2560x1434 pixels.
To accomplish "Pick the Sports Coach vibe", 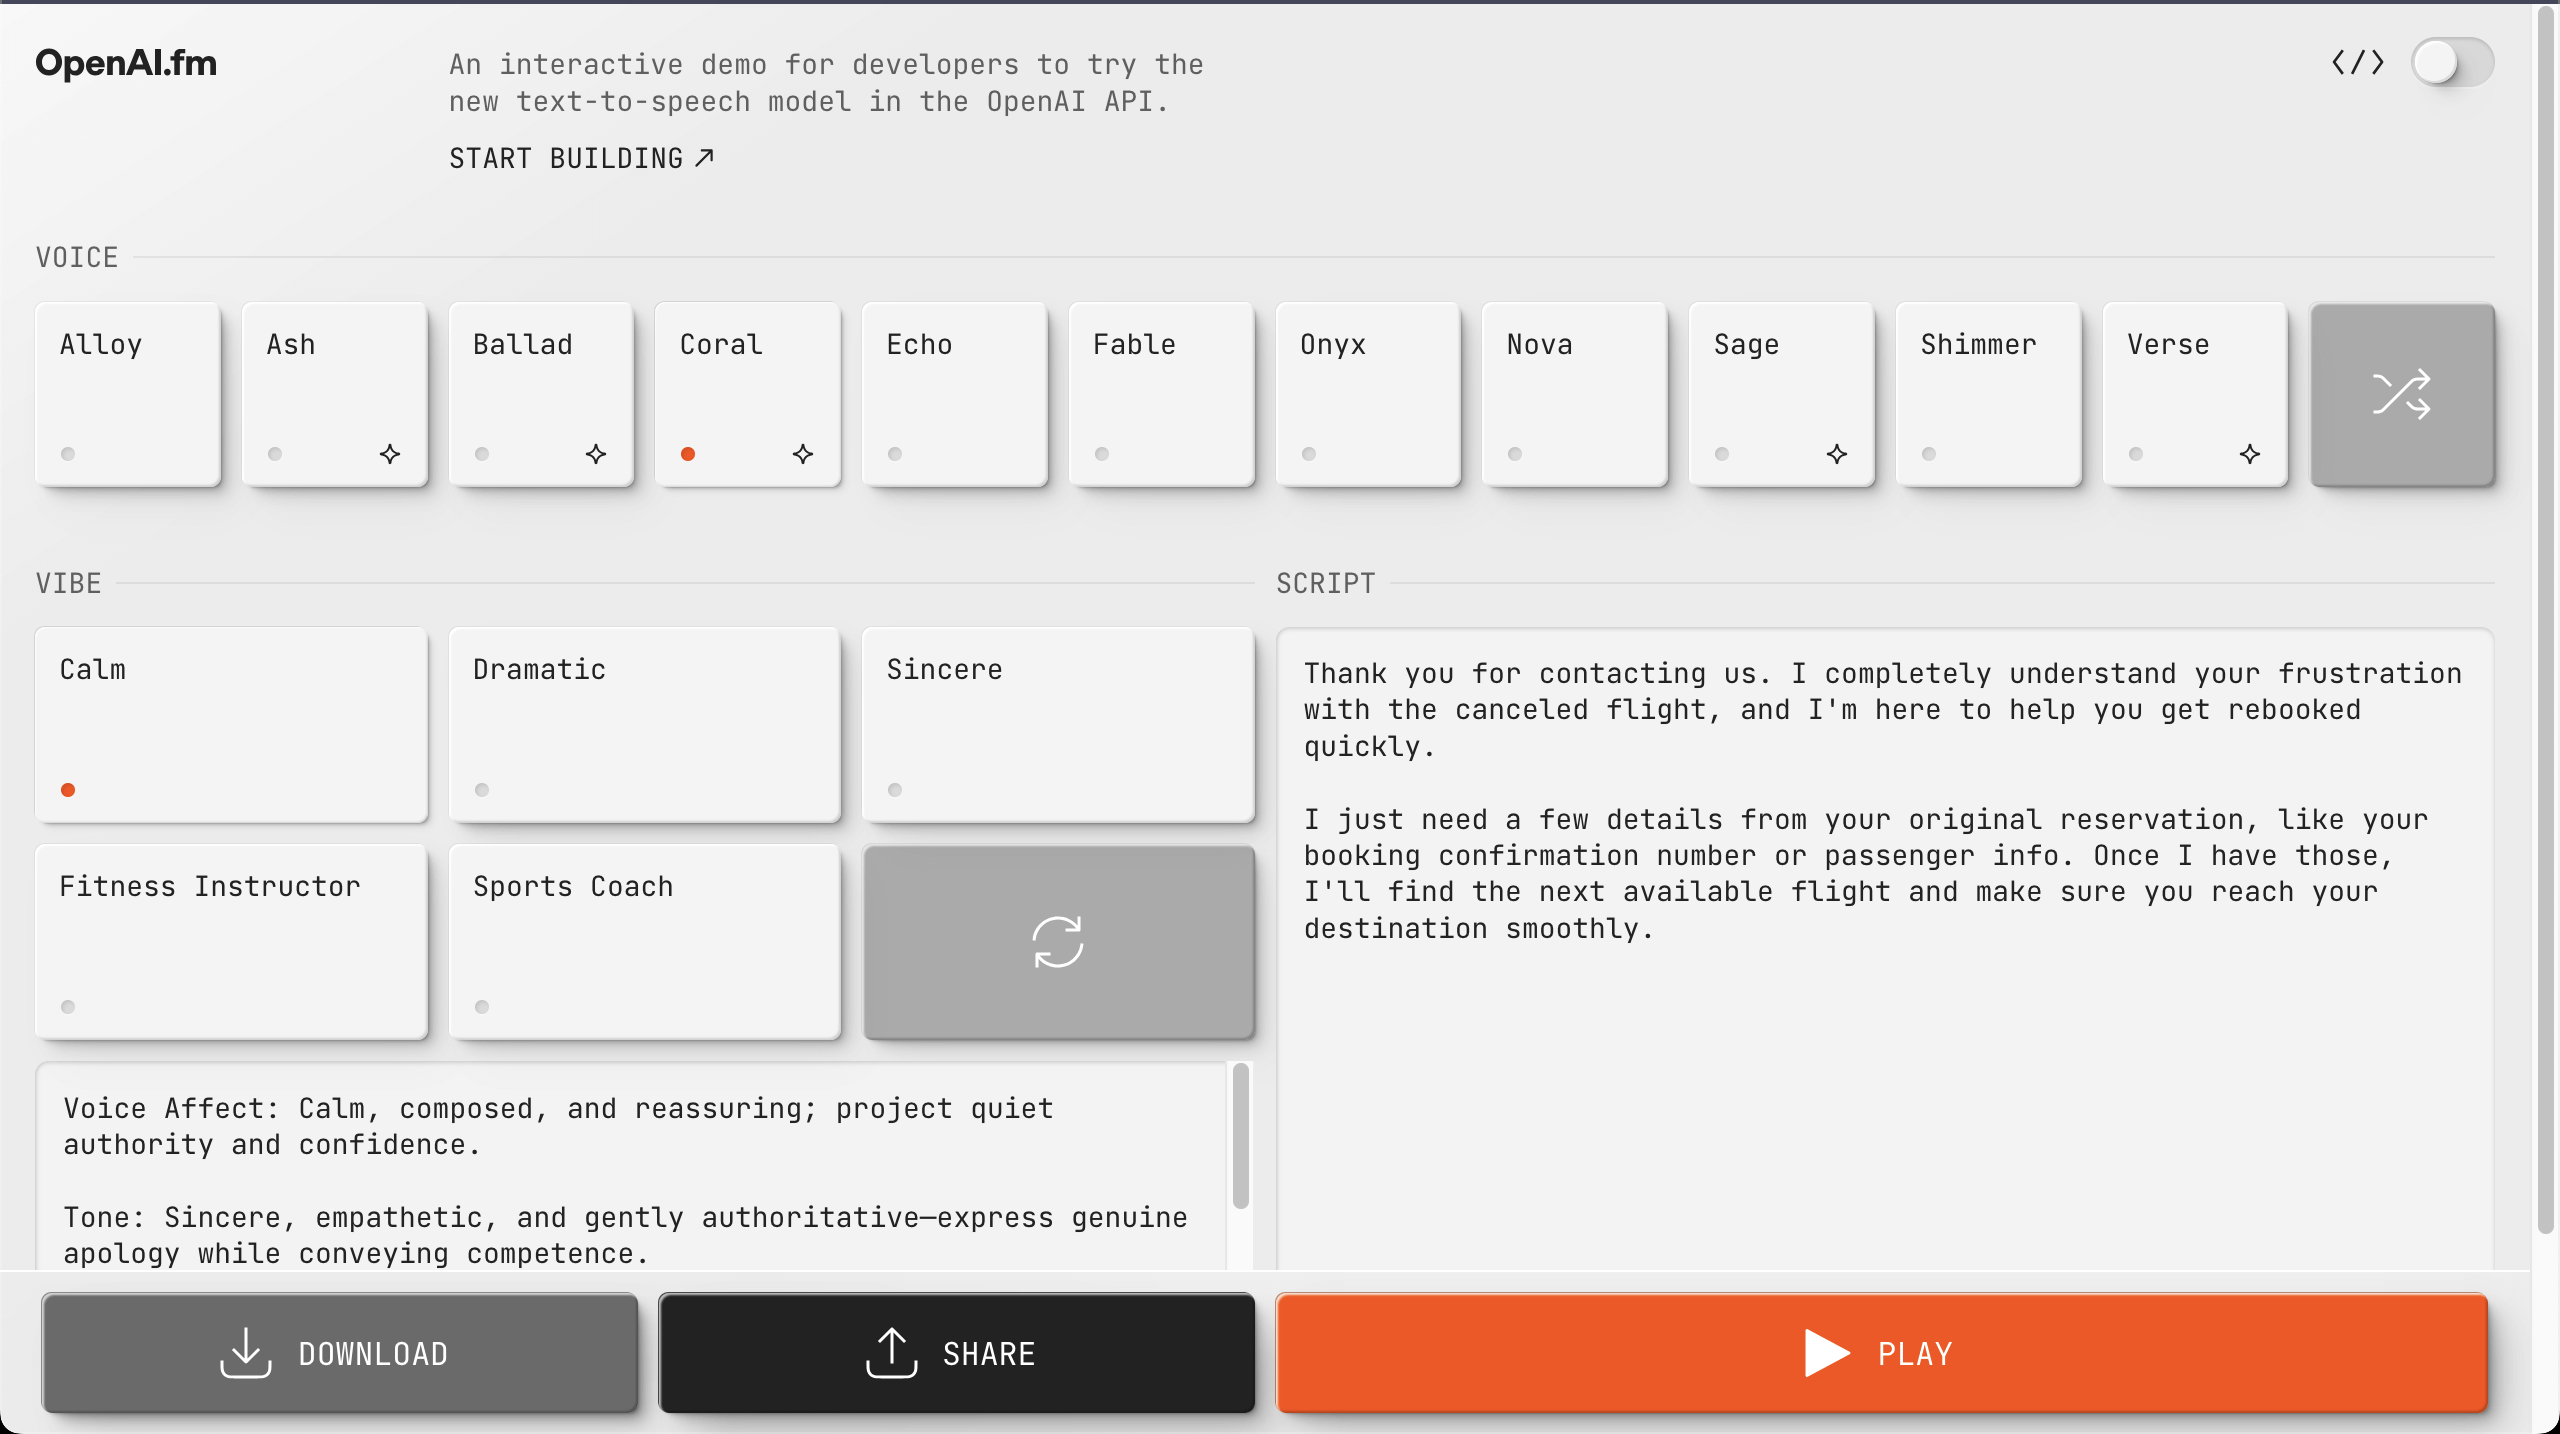I will pos(644,942).
